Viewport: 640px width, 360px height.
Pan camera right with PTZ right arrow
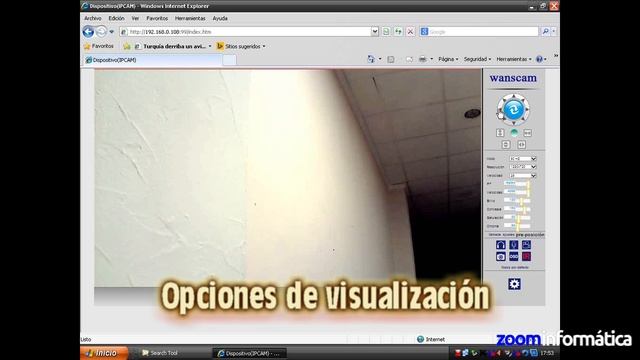point(527,109)
